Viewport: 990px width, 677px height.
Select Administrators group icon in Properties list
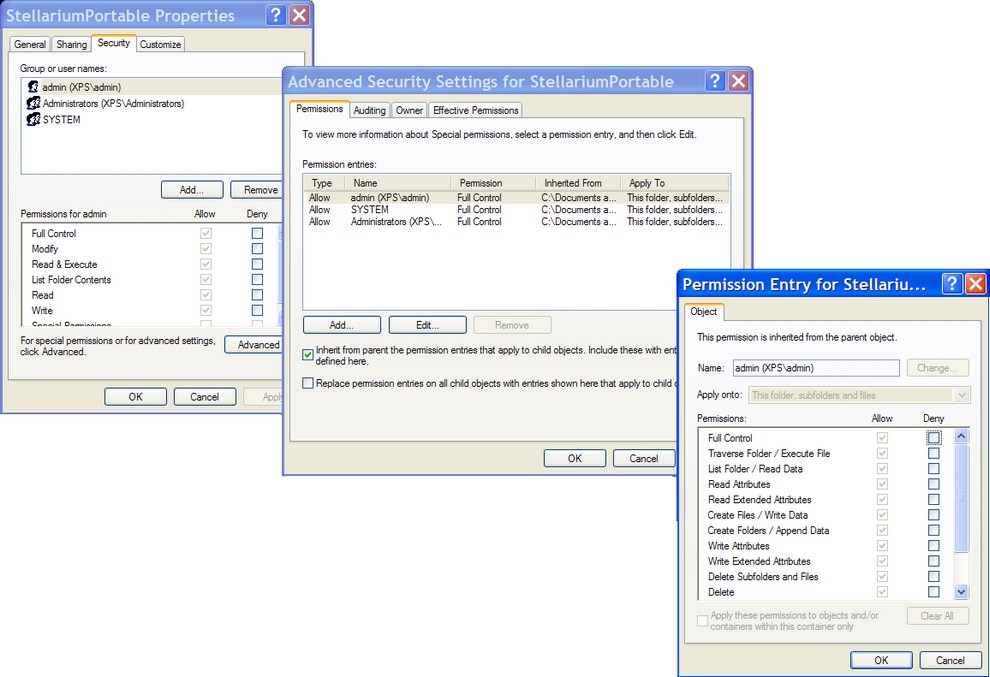pos(33,103)
